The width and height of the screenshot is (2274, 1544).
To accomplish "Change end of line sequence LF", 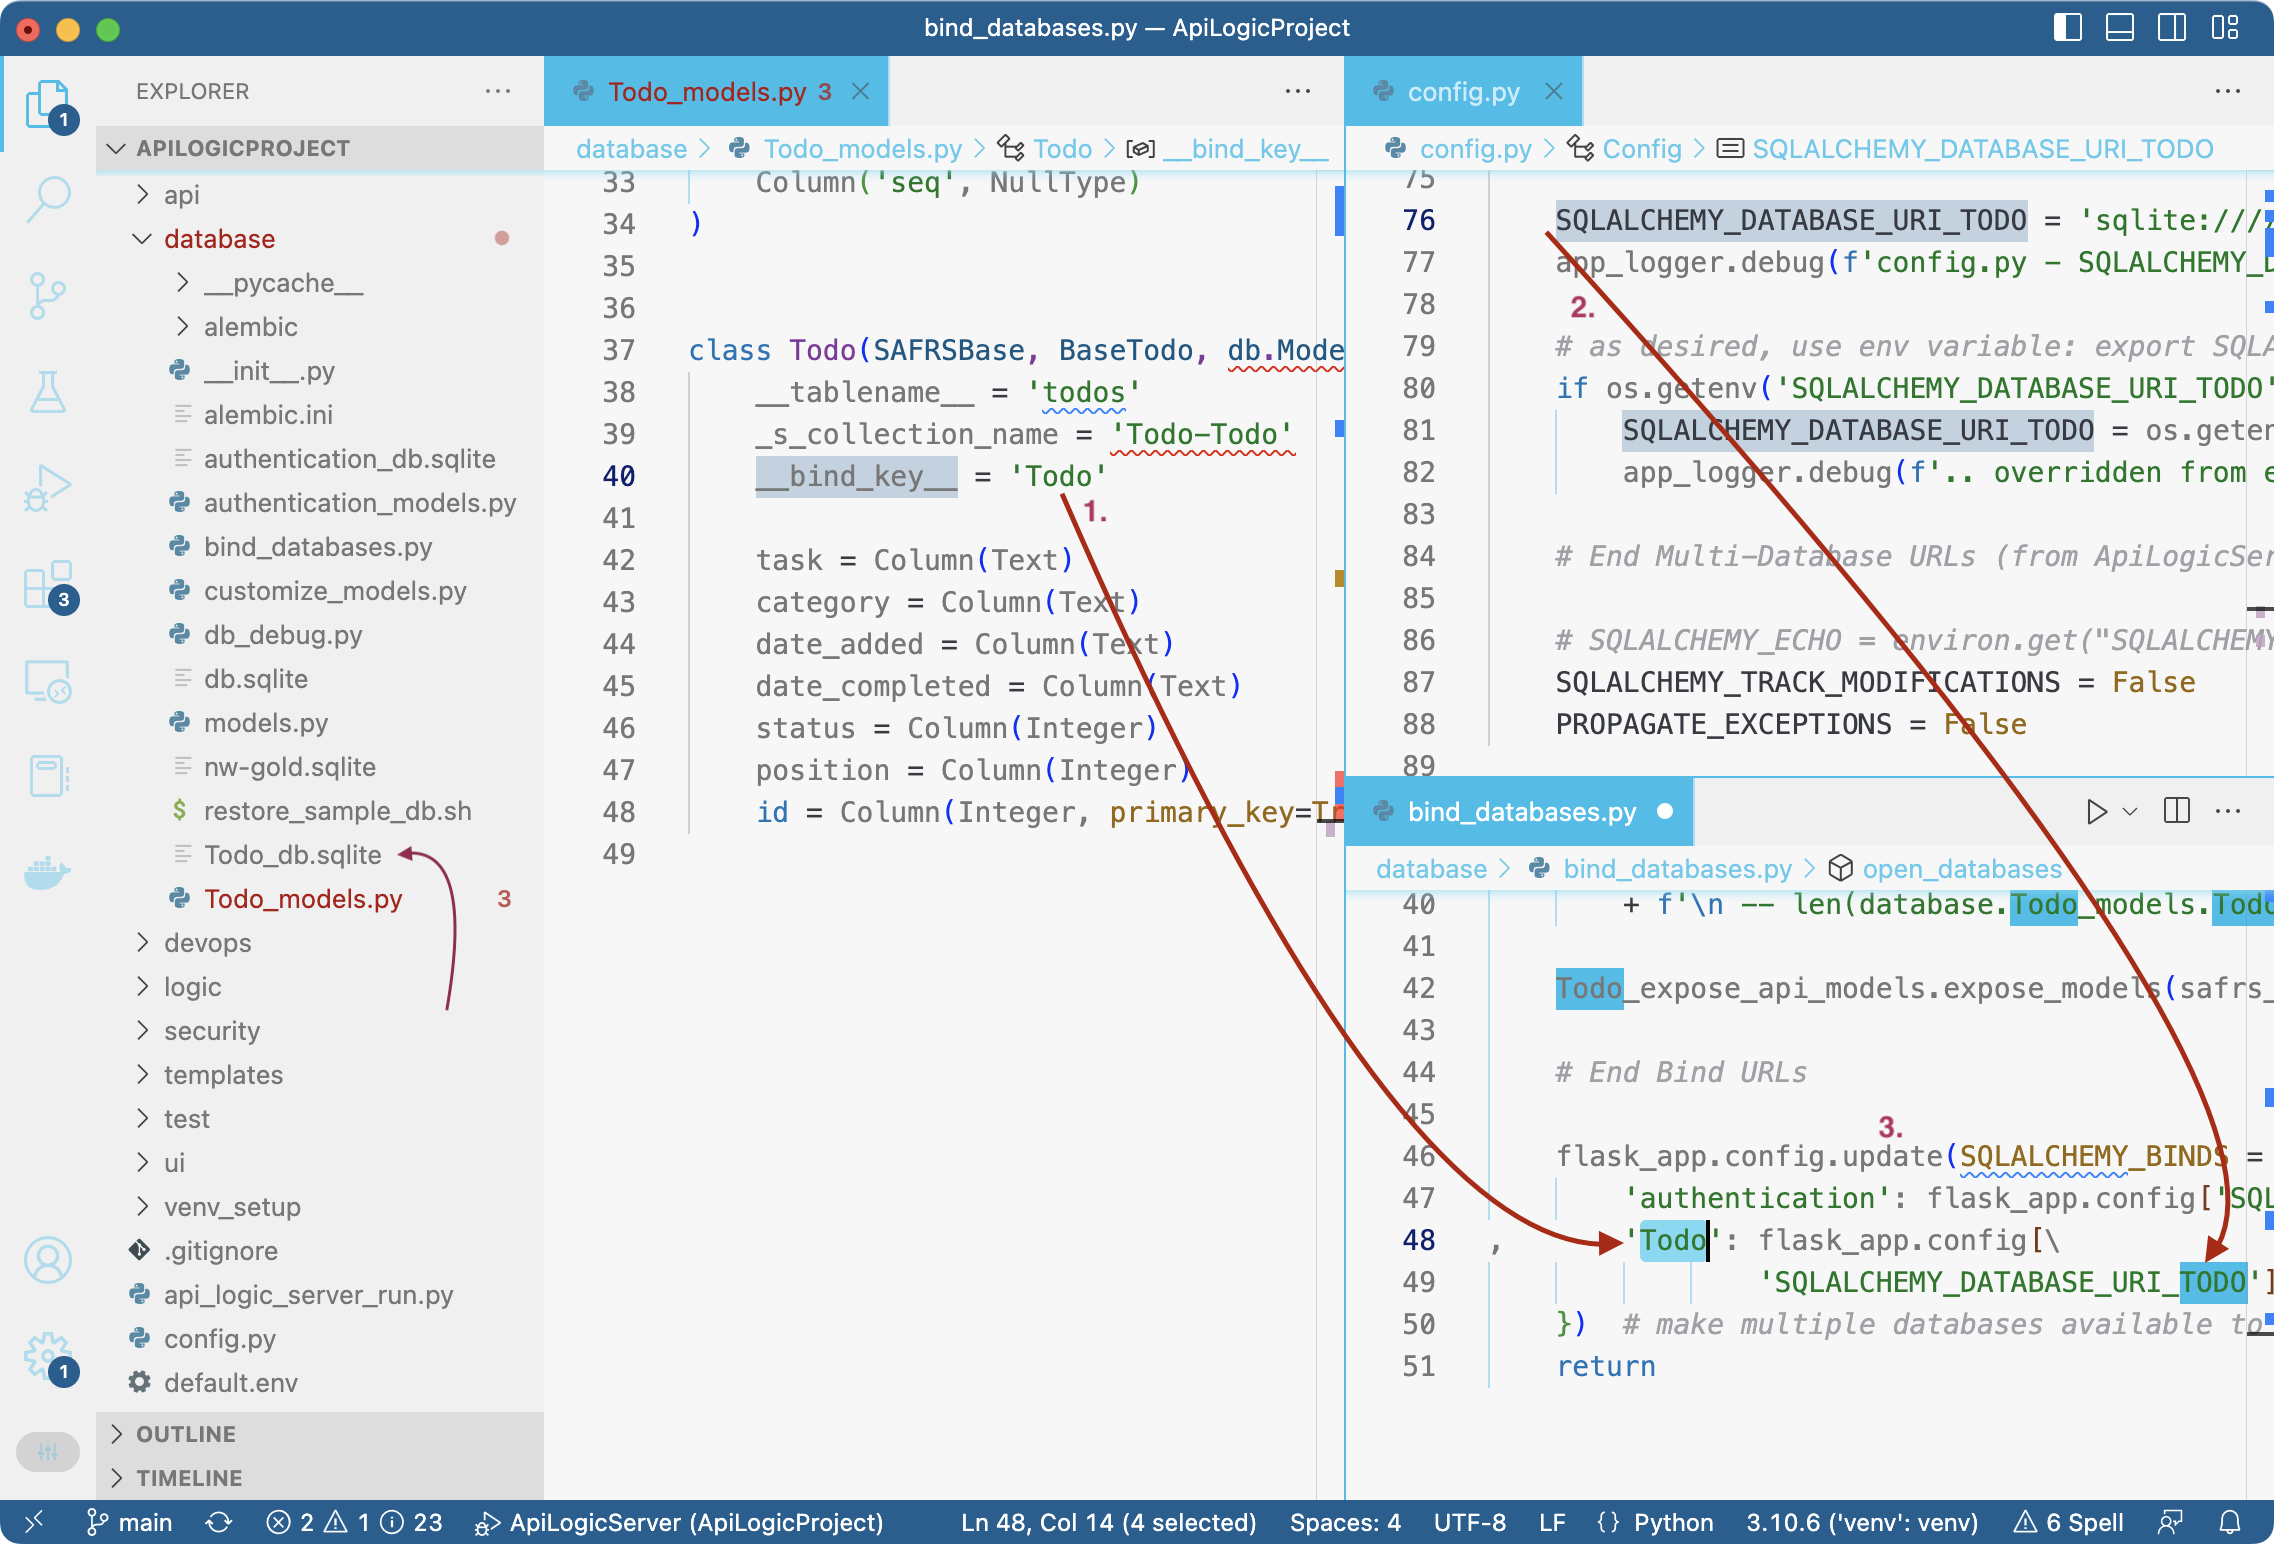I will (1552, 1522).
